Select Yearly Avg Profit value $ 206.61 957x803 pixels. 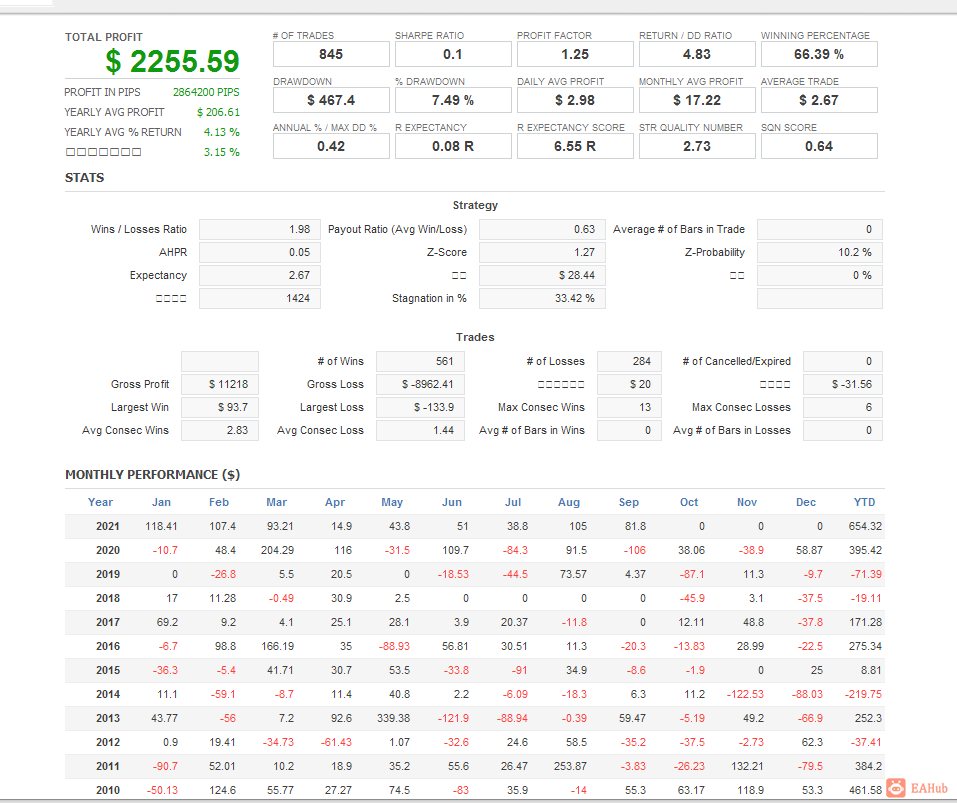218,112
